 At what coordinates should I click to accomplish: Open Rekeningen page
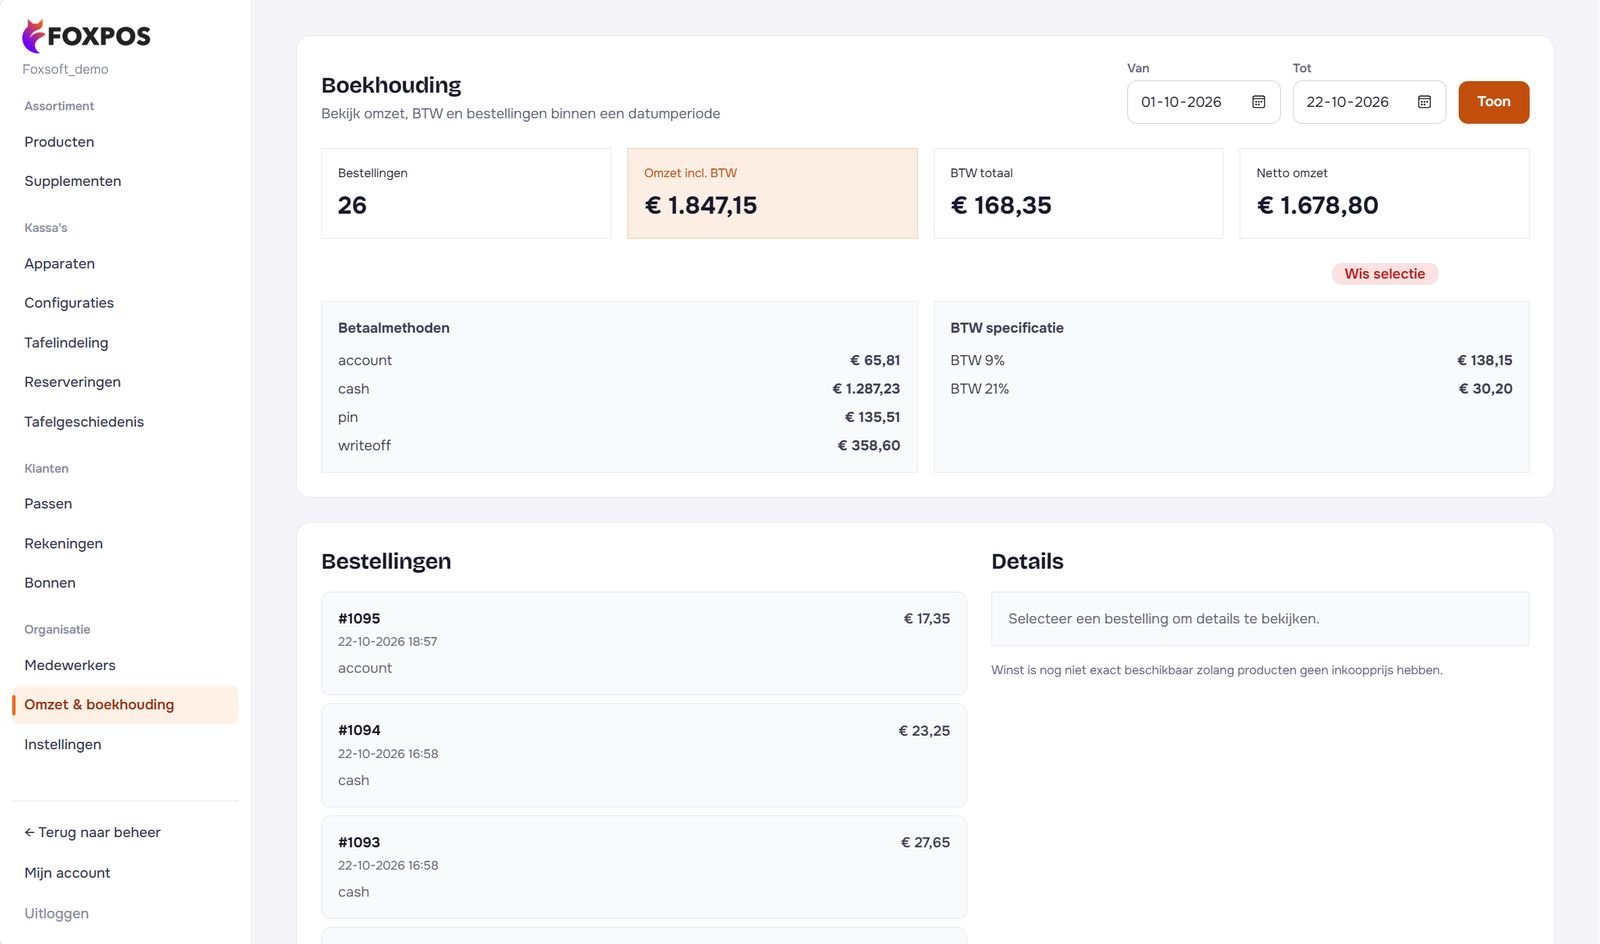tap(63, 544)
